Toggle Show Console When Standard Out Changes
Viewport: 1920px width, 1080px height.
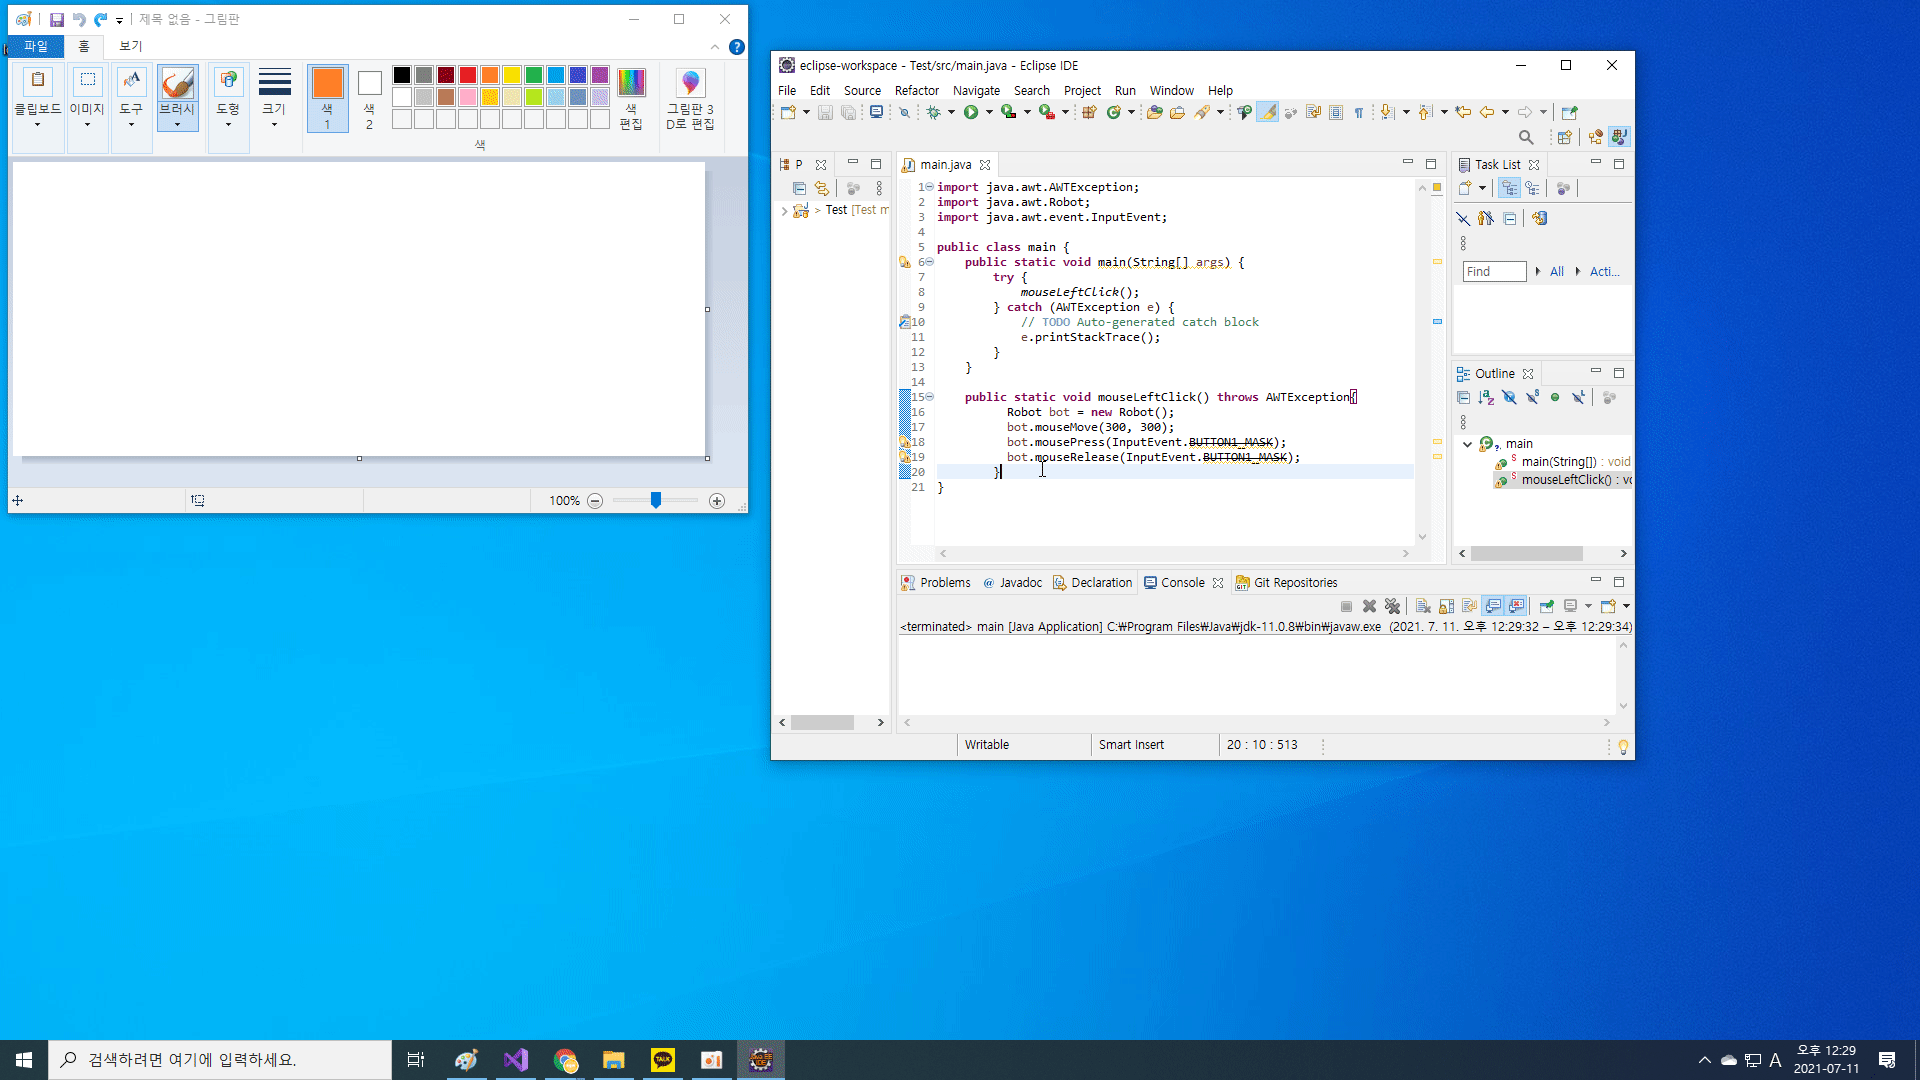point(1493,606)
